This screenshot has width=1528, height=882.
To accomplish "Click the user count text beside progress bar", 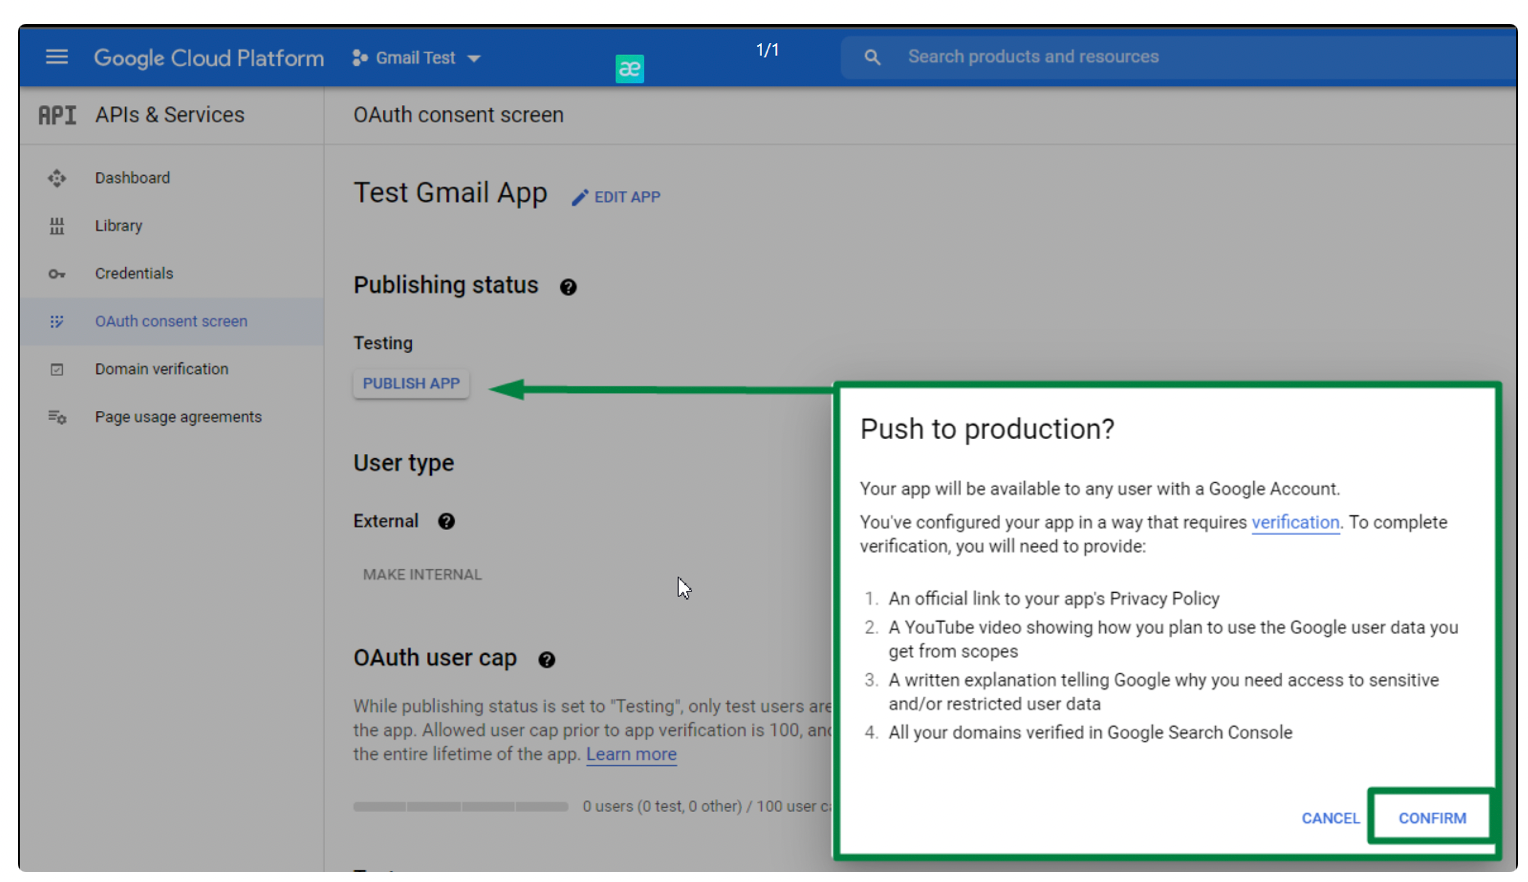I will coord(708,807).
